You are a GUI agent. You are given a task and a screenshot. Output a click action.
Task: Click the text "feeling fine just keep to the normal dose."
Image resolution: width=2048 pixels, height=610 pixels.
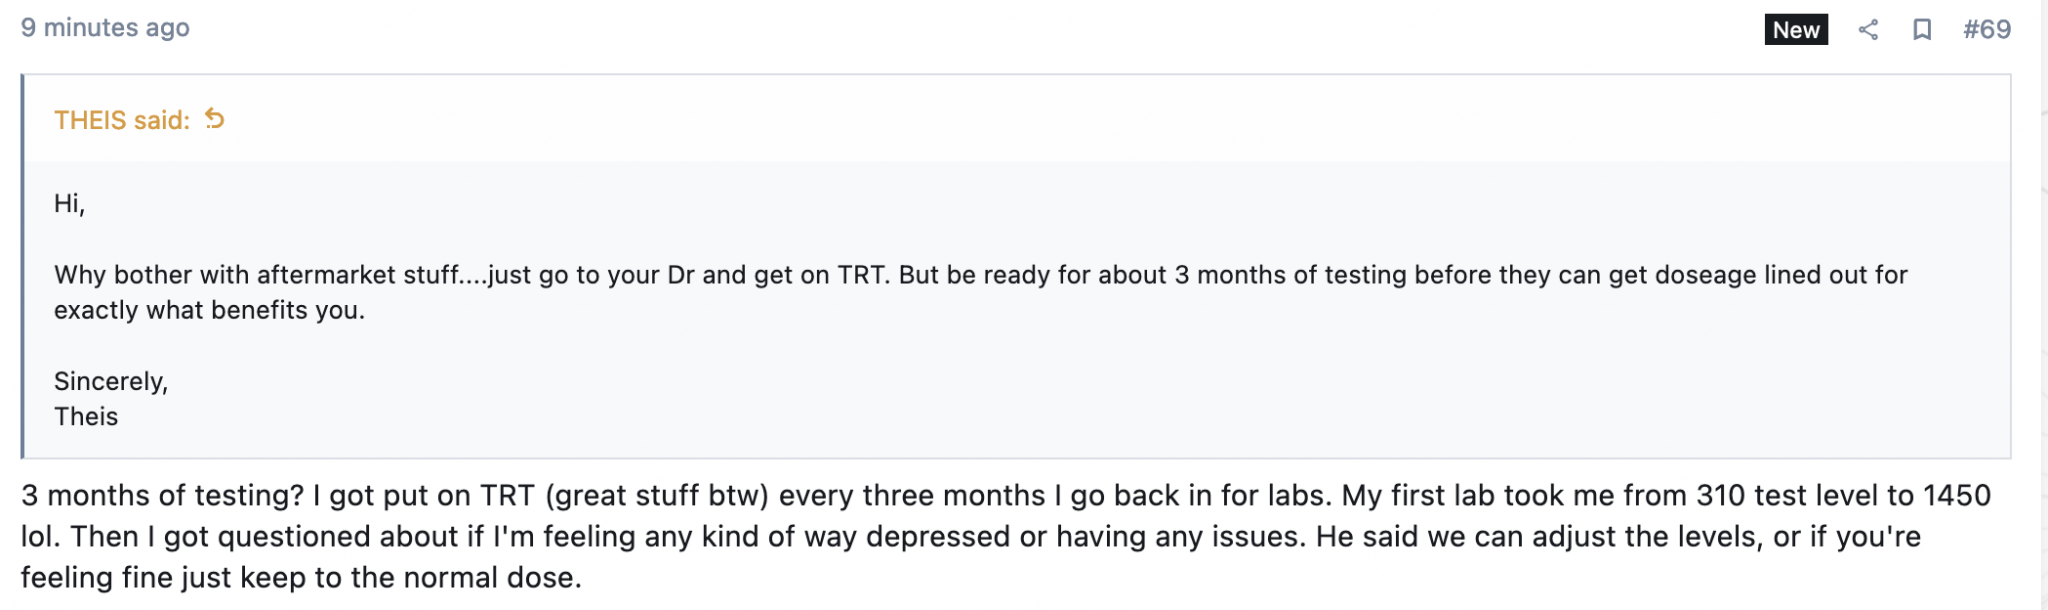pos(301,578)
